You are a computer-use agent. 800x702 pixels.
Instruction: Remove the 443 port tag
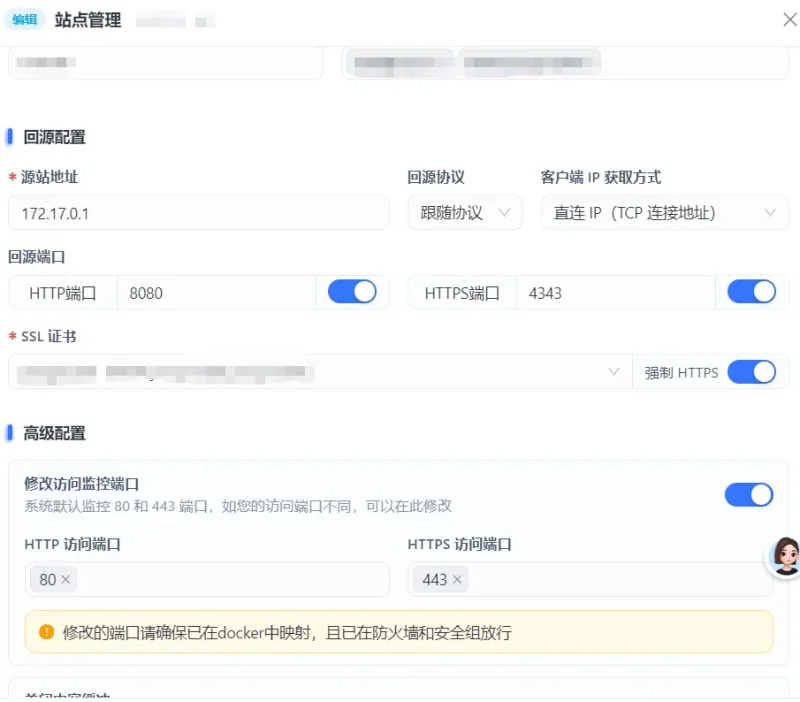[457, 580]
